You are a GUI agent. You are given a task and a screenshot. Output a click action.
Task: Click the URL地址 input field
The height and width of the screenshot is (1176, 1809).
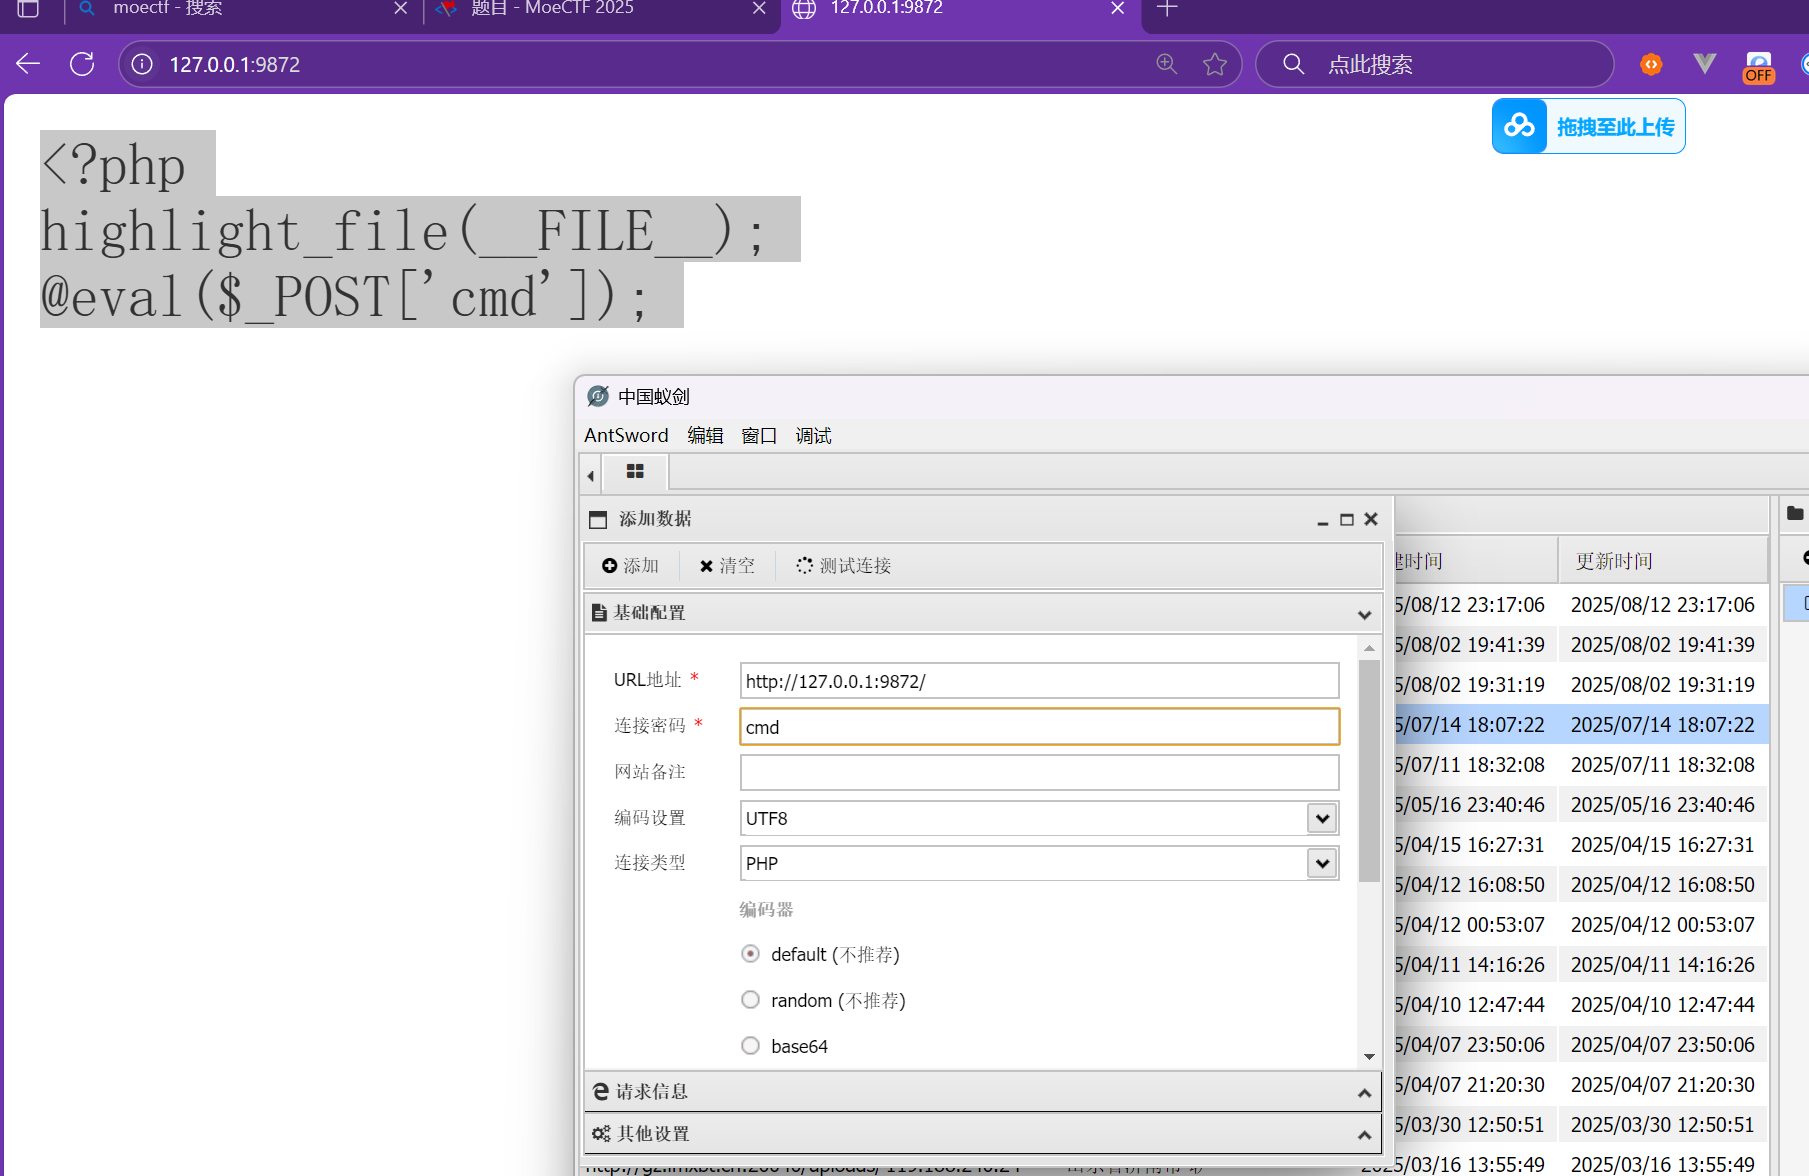point(1039,681)
